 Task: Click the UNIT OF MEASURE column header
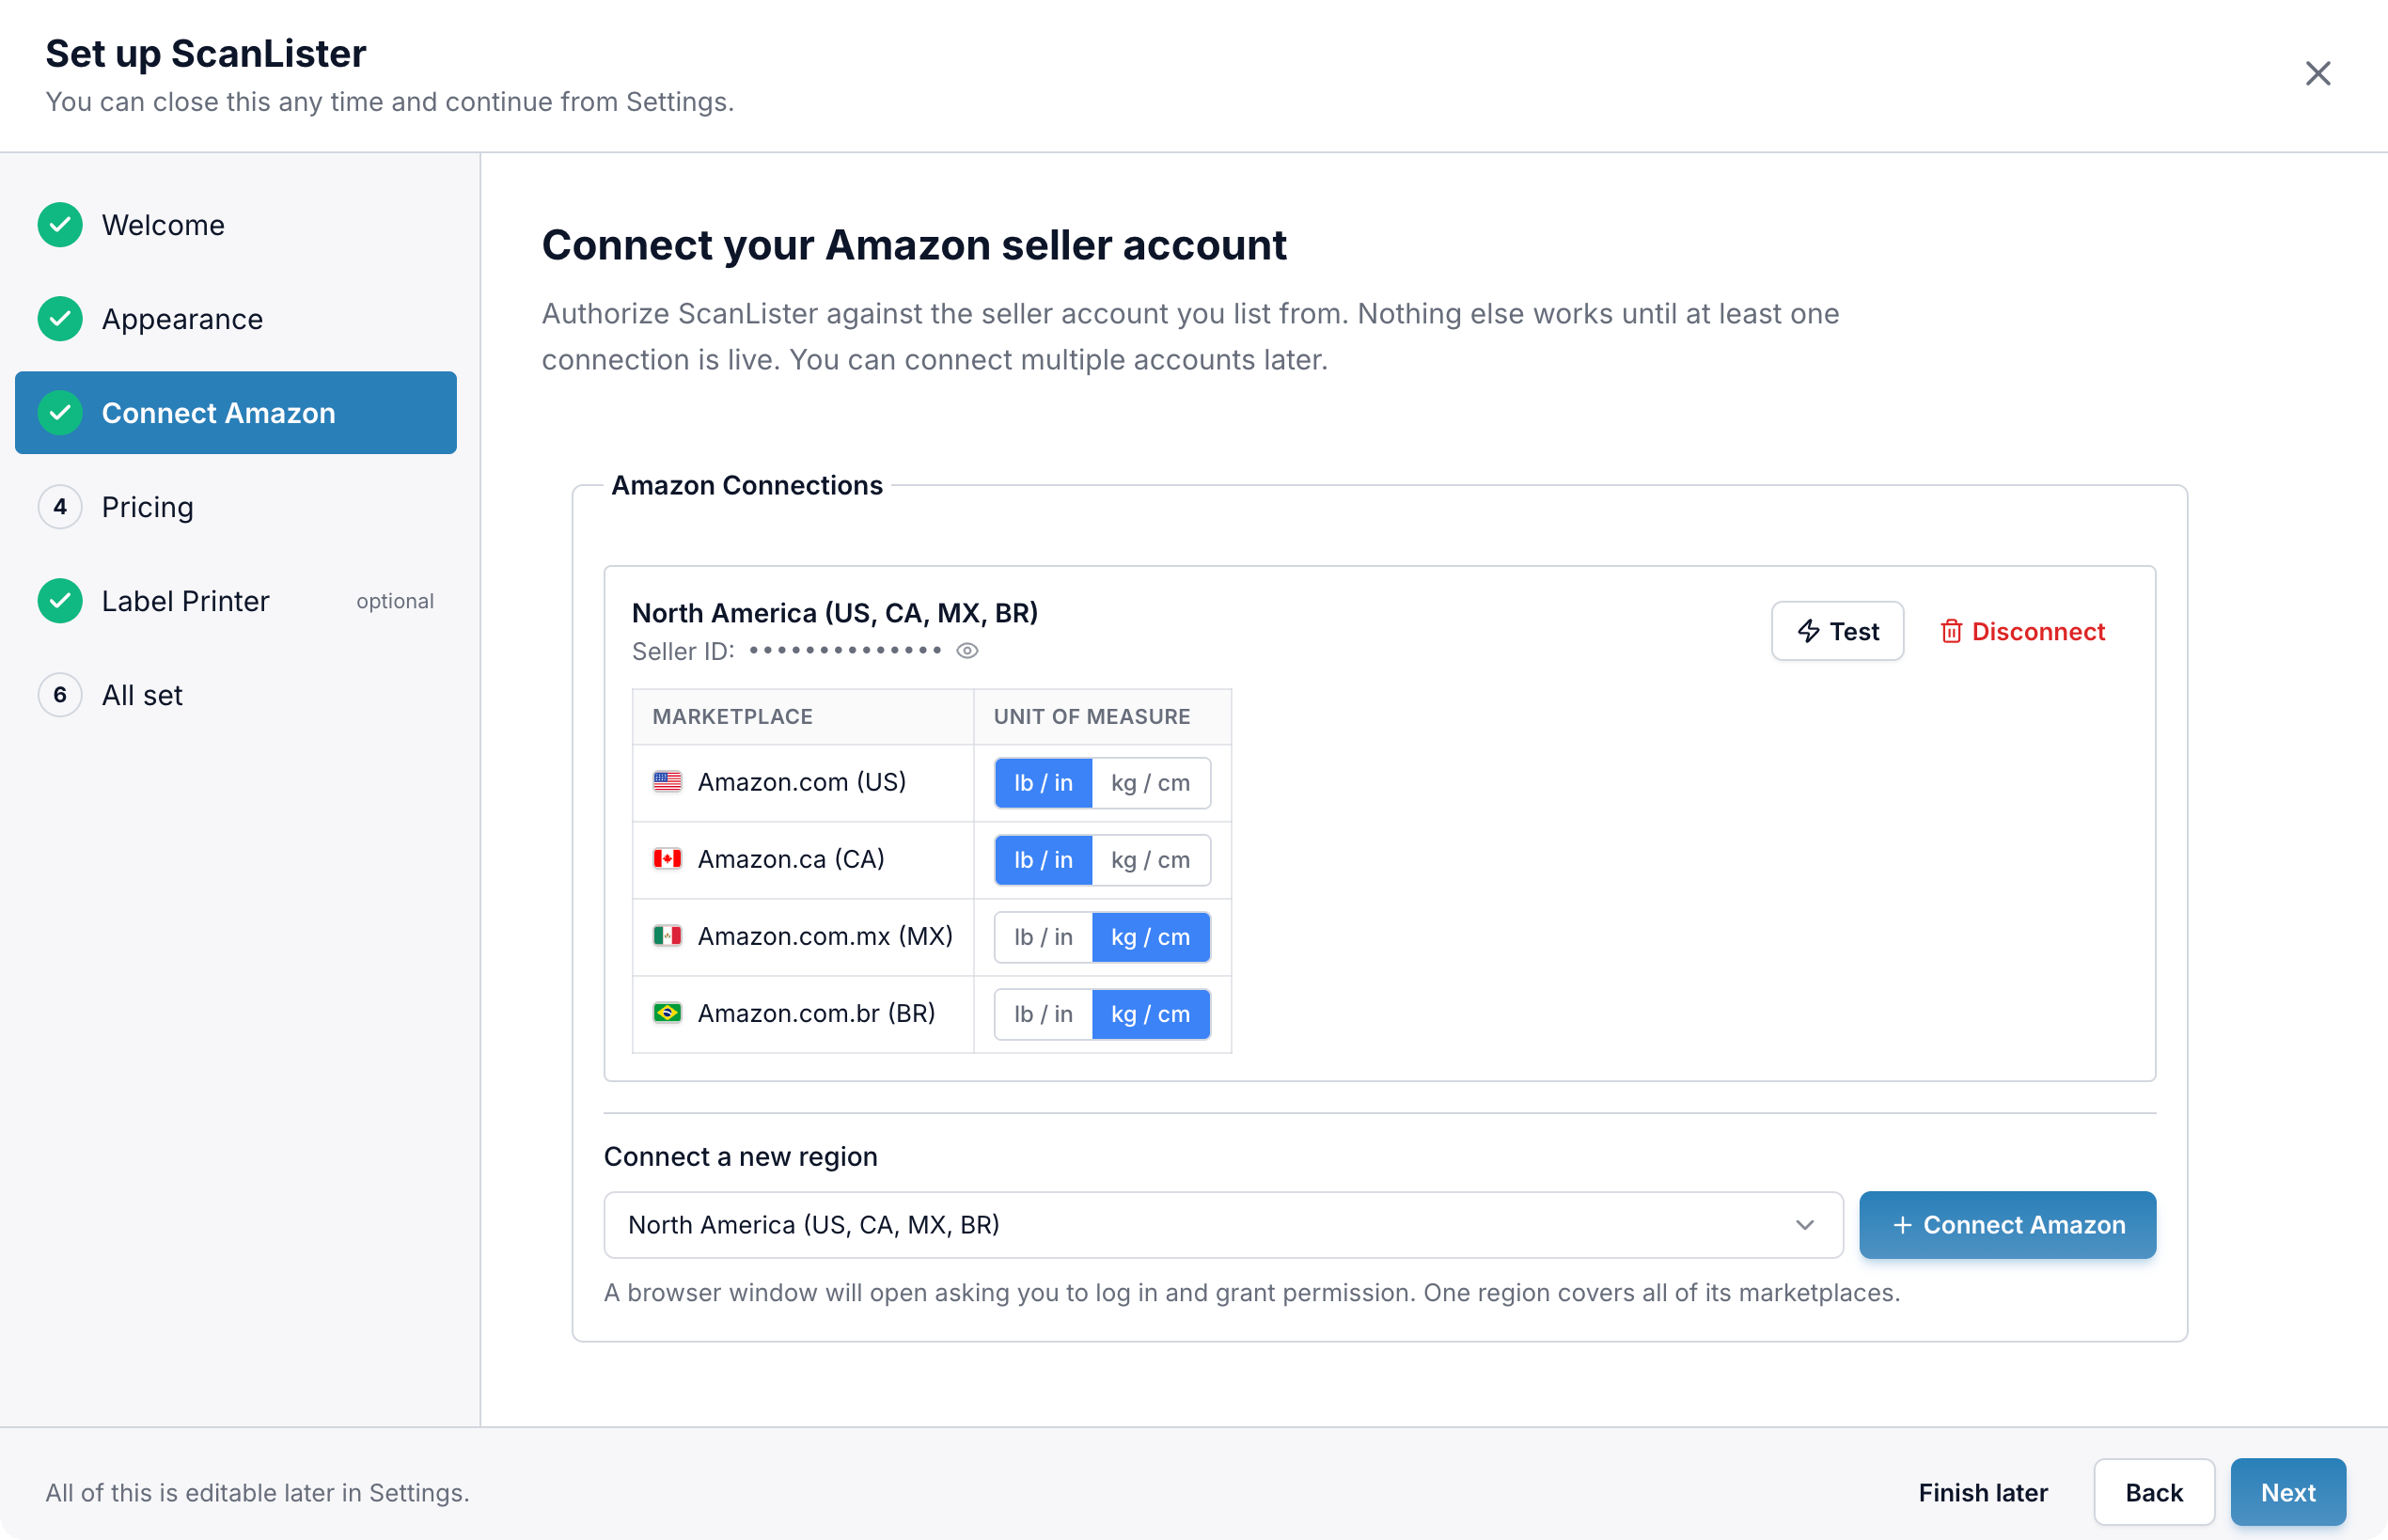(1091, 716)
